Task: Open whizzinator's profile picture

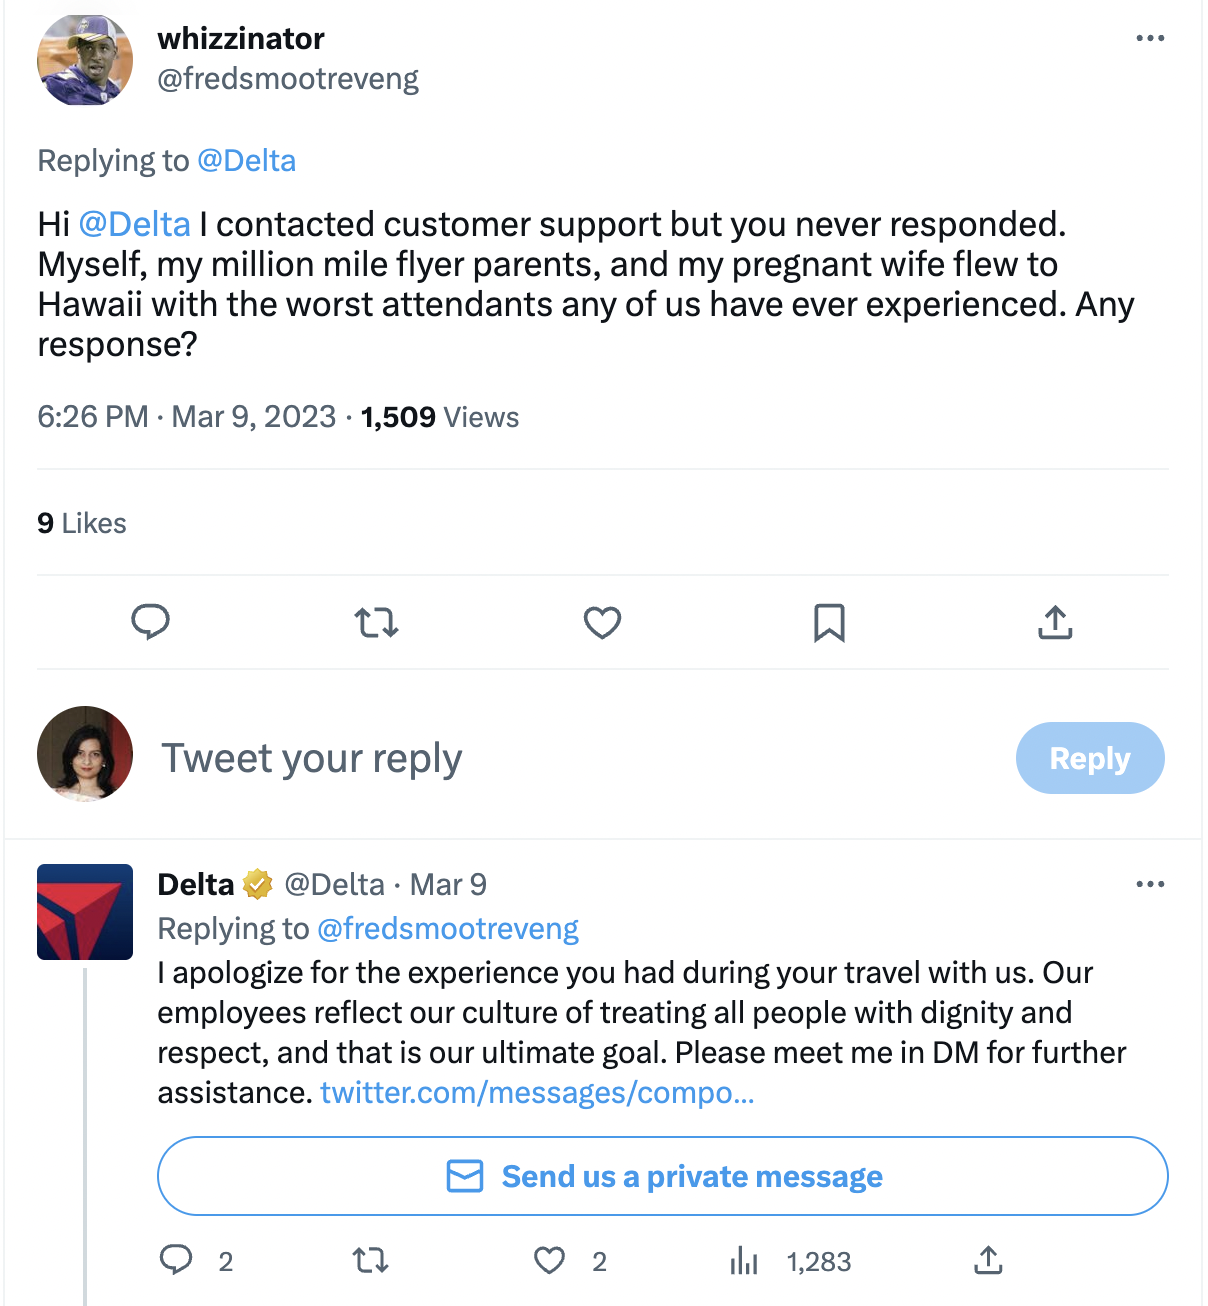Action: (x=85, y=60)
